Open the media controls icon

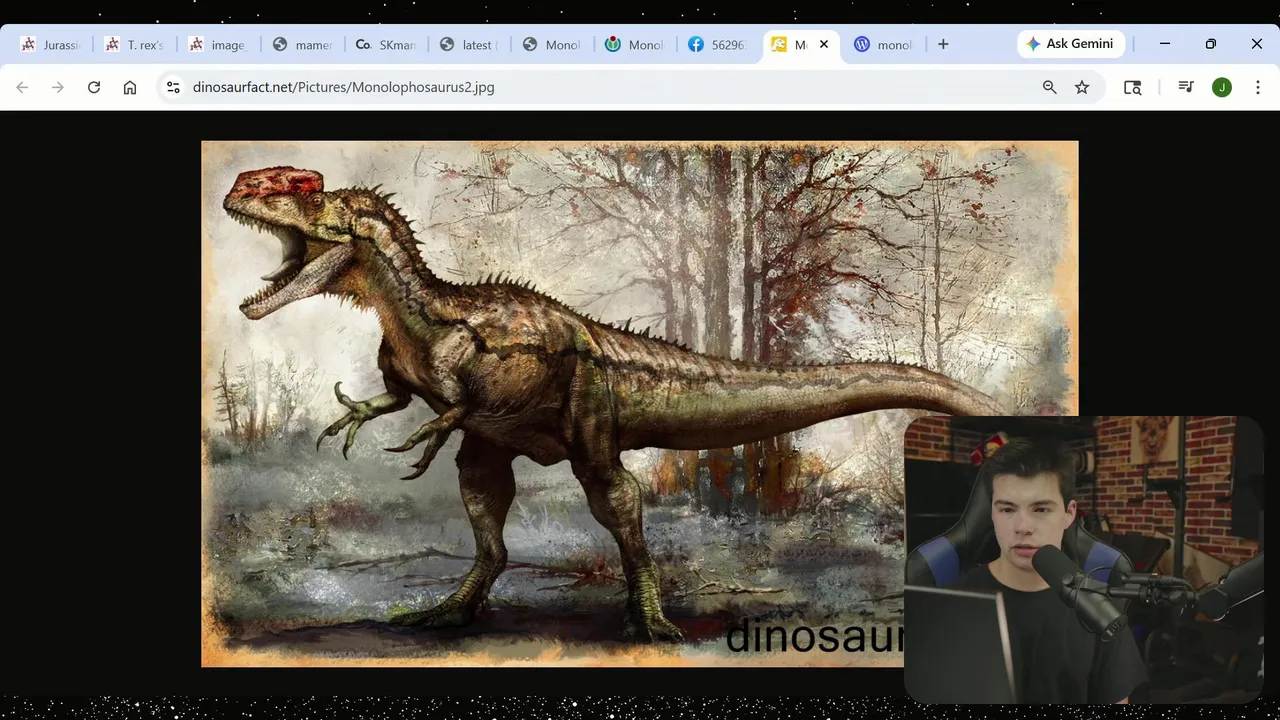(1186, 87)
